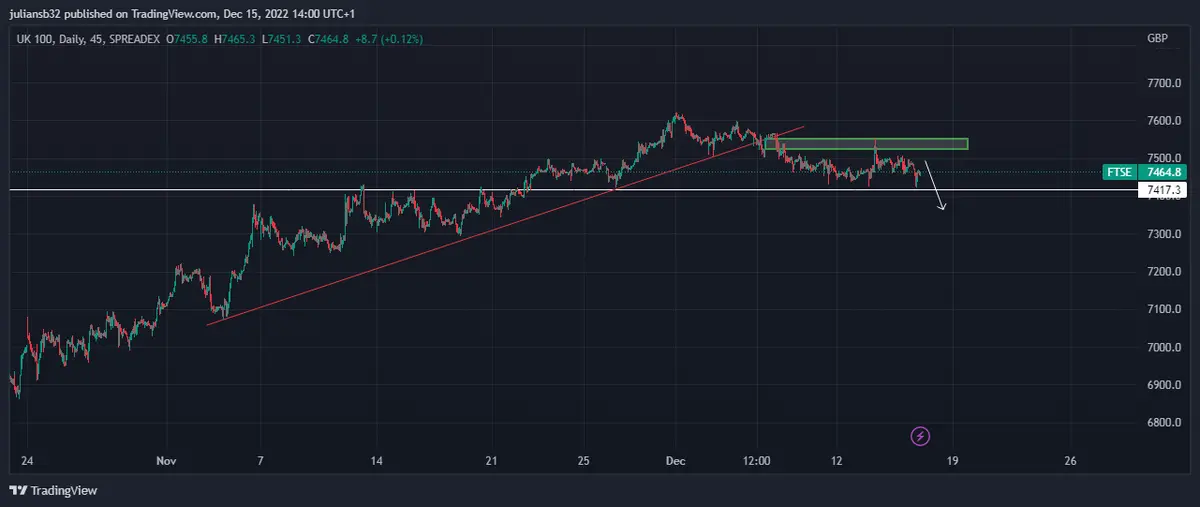The width and height of the screenshot is (1200, 507).
Task: Click the current price label 7464.8
Action: click(x=1165, y=172)
